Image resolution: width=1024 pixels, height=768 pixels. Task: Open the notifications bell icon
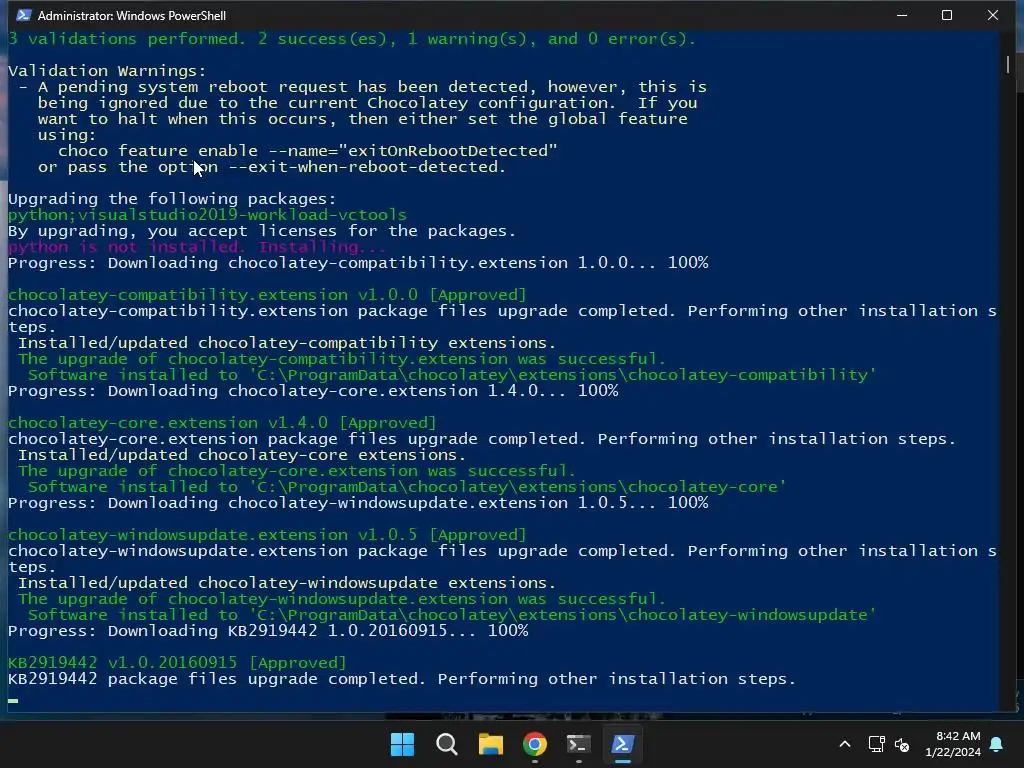[997, 744]
